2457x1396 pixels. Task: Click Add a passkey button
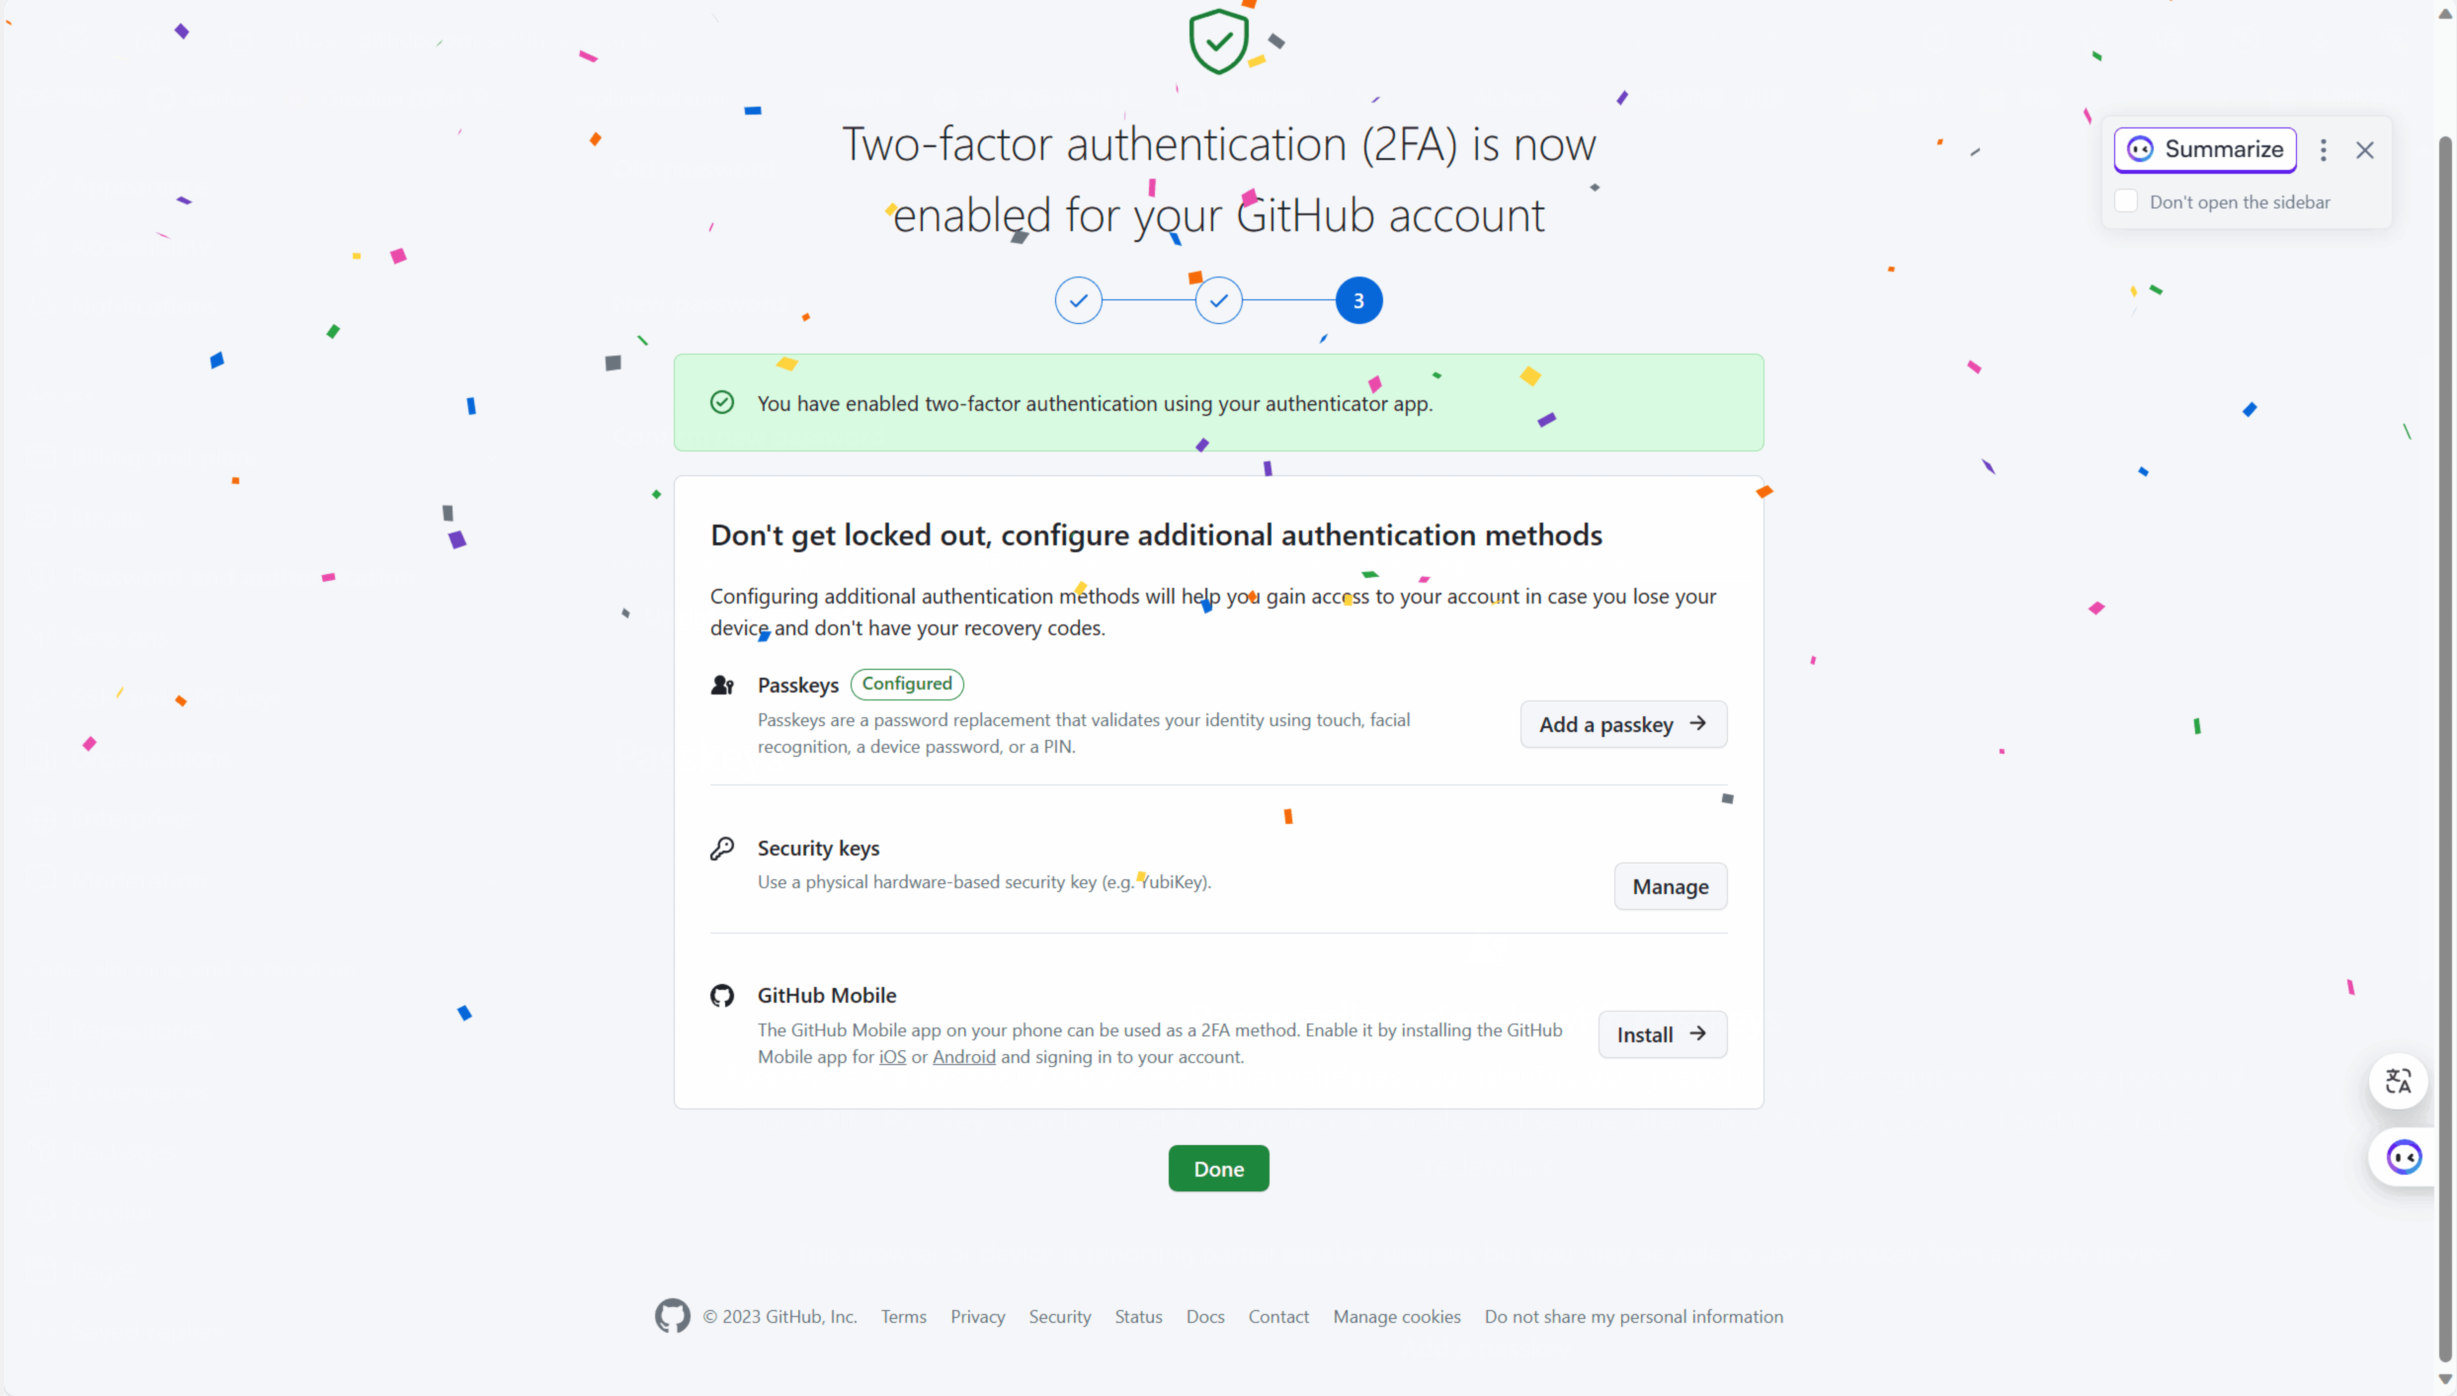(x=1623, y=724)
